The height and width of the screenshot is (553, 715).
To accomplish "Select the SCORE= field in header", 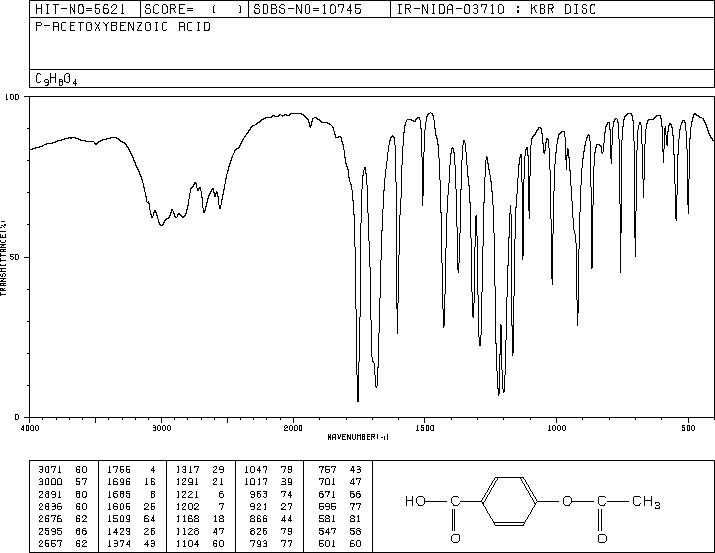I will [x=194, y=9].
